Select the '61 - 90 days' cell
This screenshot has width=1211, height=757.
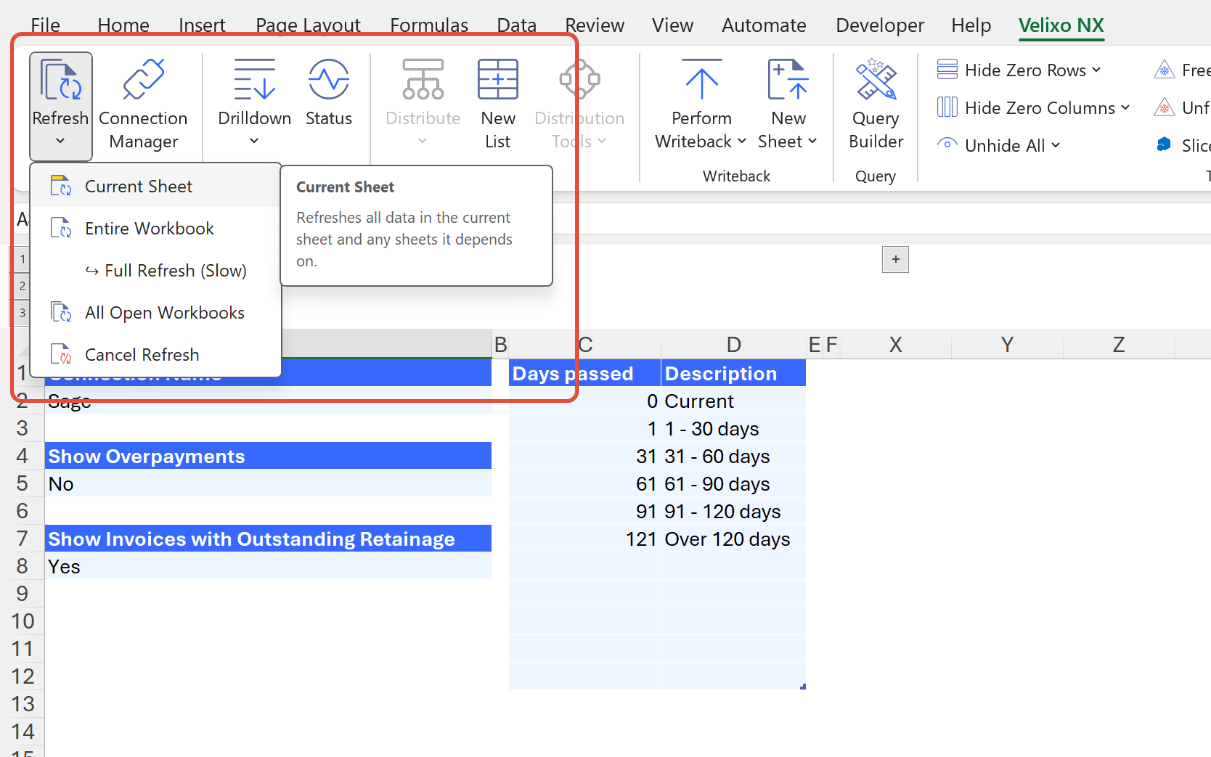click(734, 483)
